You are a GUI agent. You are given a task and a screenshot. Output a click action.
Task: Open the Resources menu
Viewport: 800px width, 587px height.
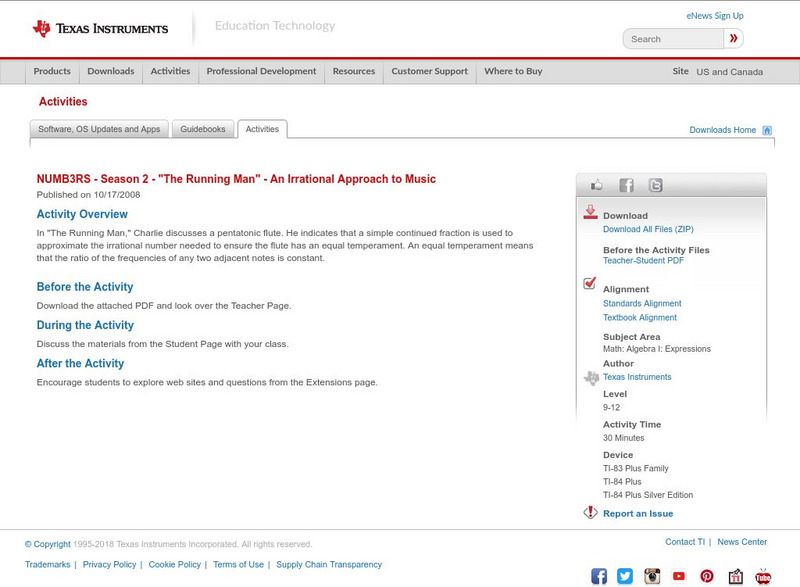[x=354, y=71]
